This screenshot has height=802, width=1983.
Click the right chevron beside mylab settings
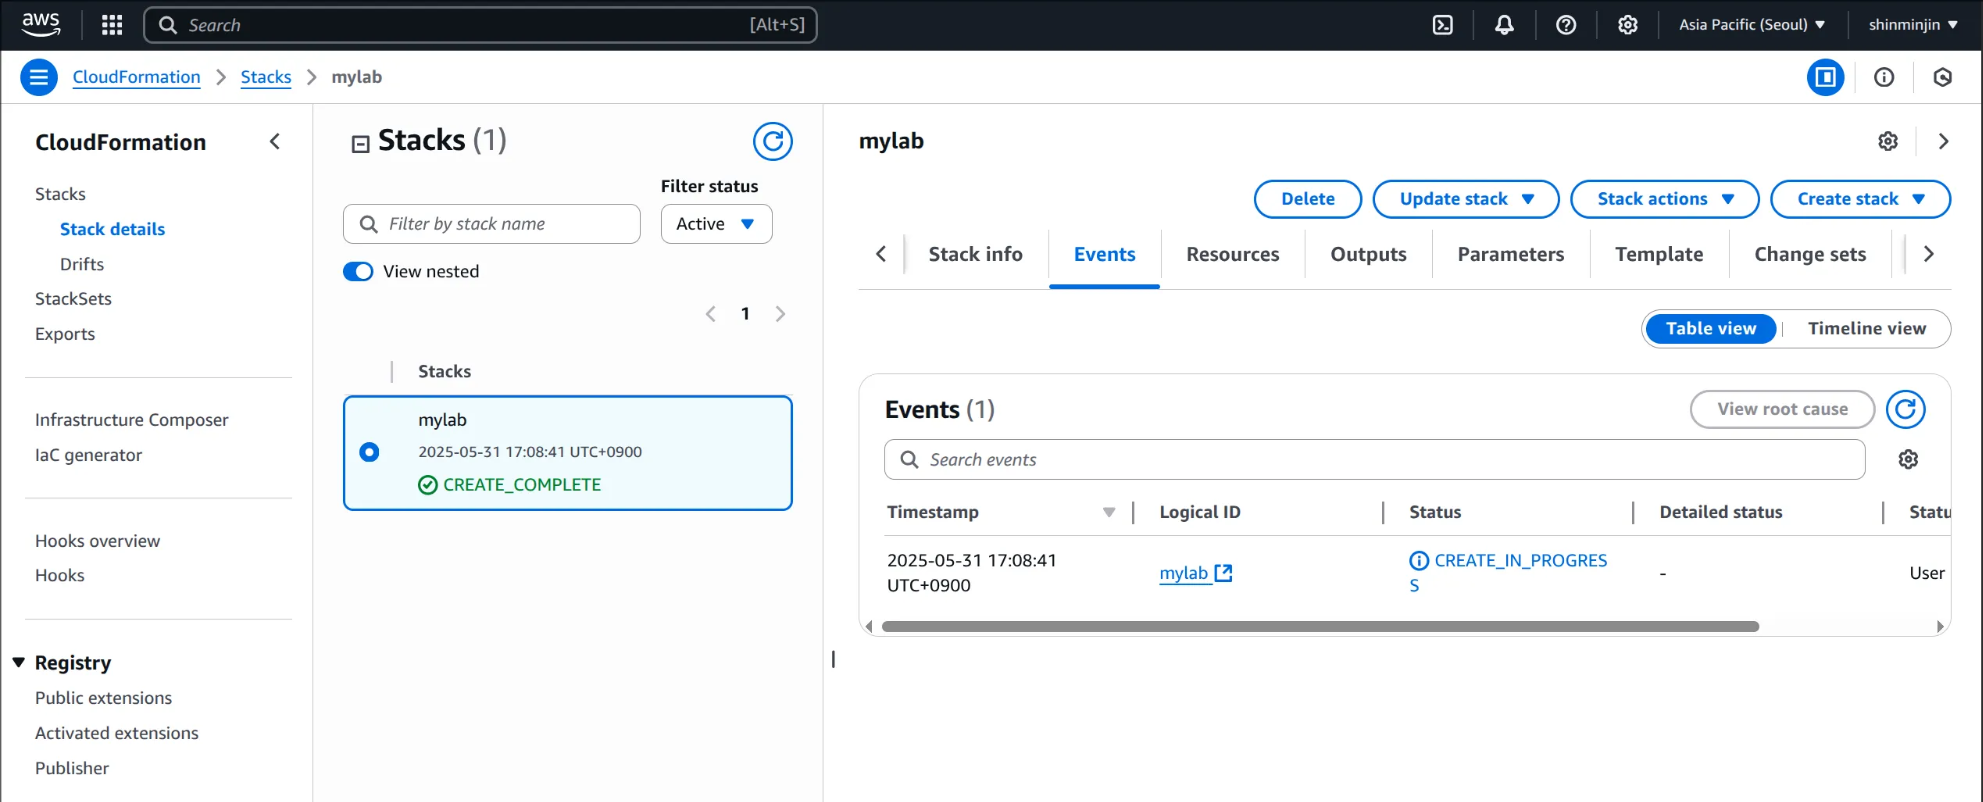tap(1943, 141)
